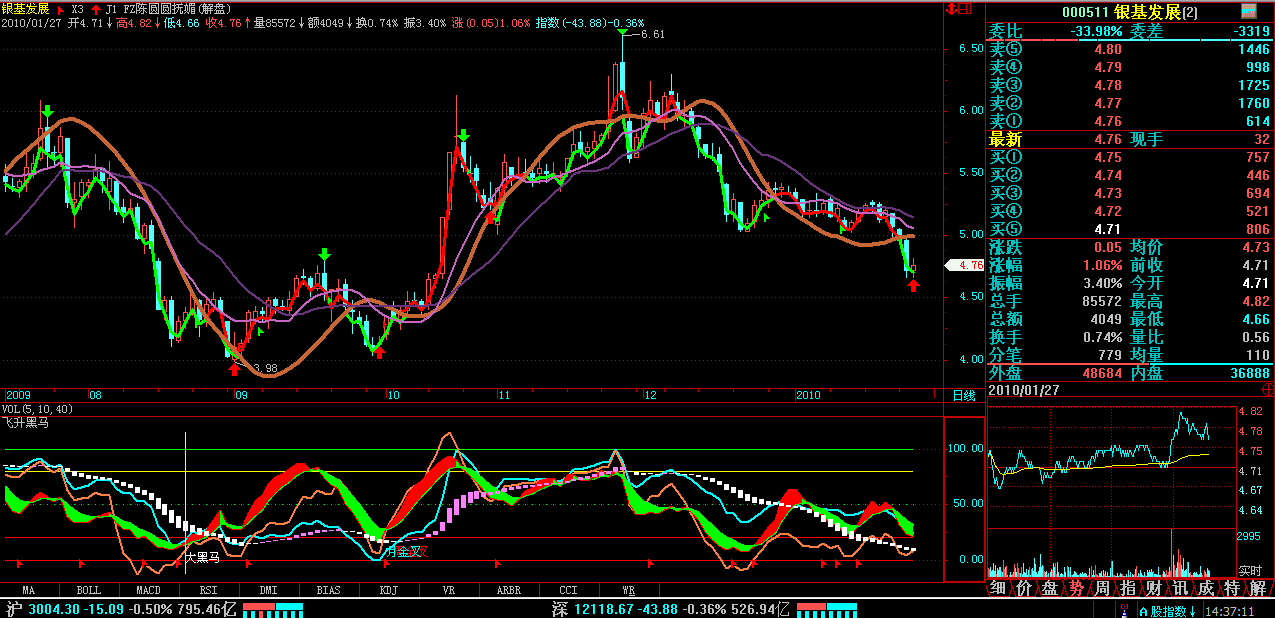Select the BOLL indicator tab
The width and height of the screenshot is (1275, 618).
point(88,590)
